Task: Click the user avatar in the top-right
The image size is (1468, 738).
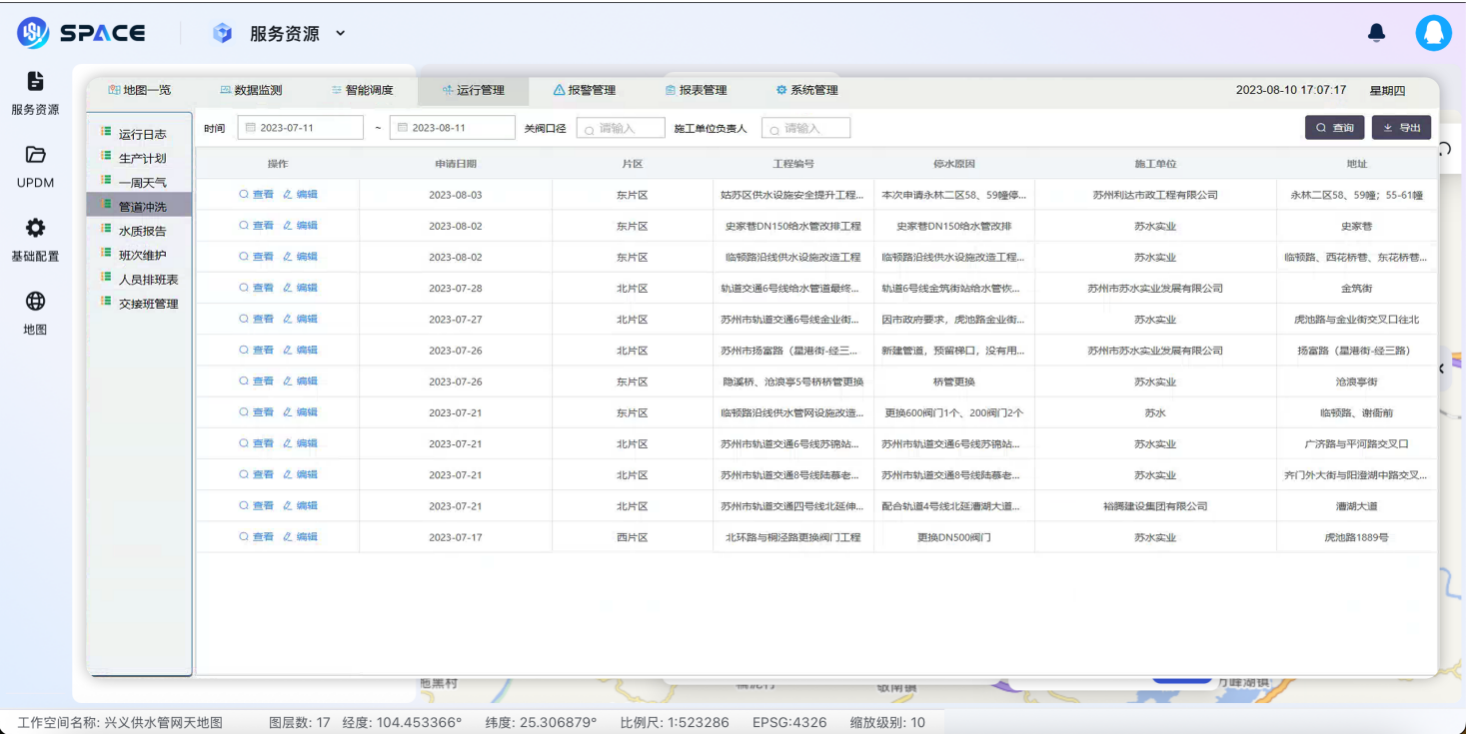Action: pos(1433,32)
